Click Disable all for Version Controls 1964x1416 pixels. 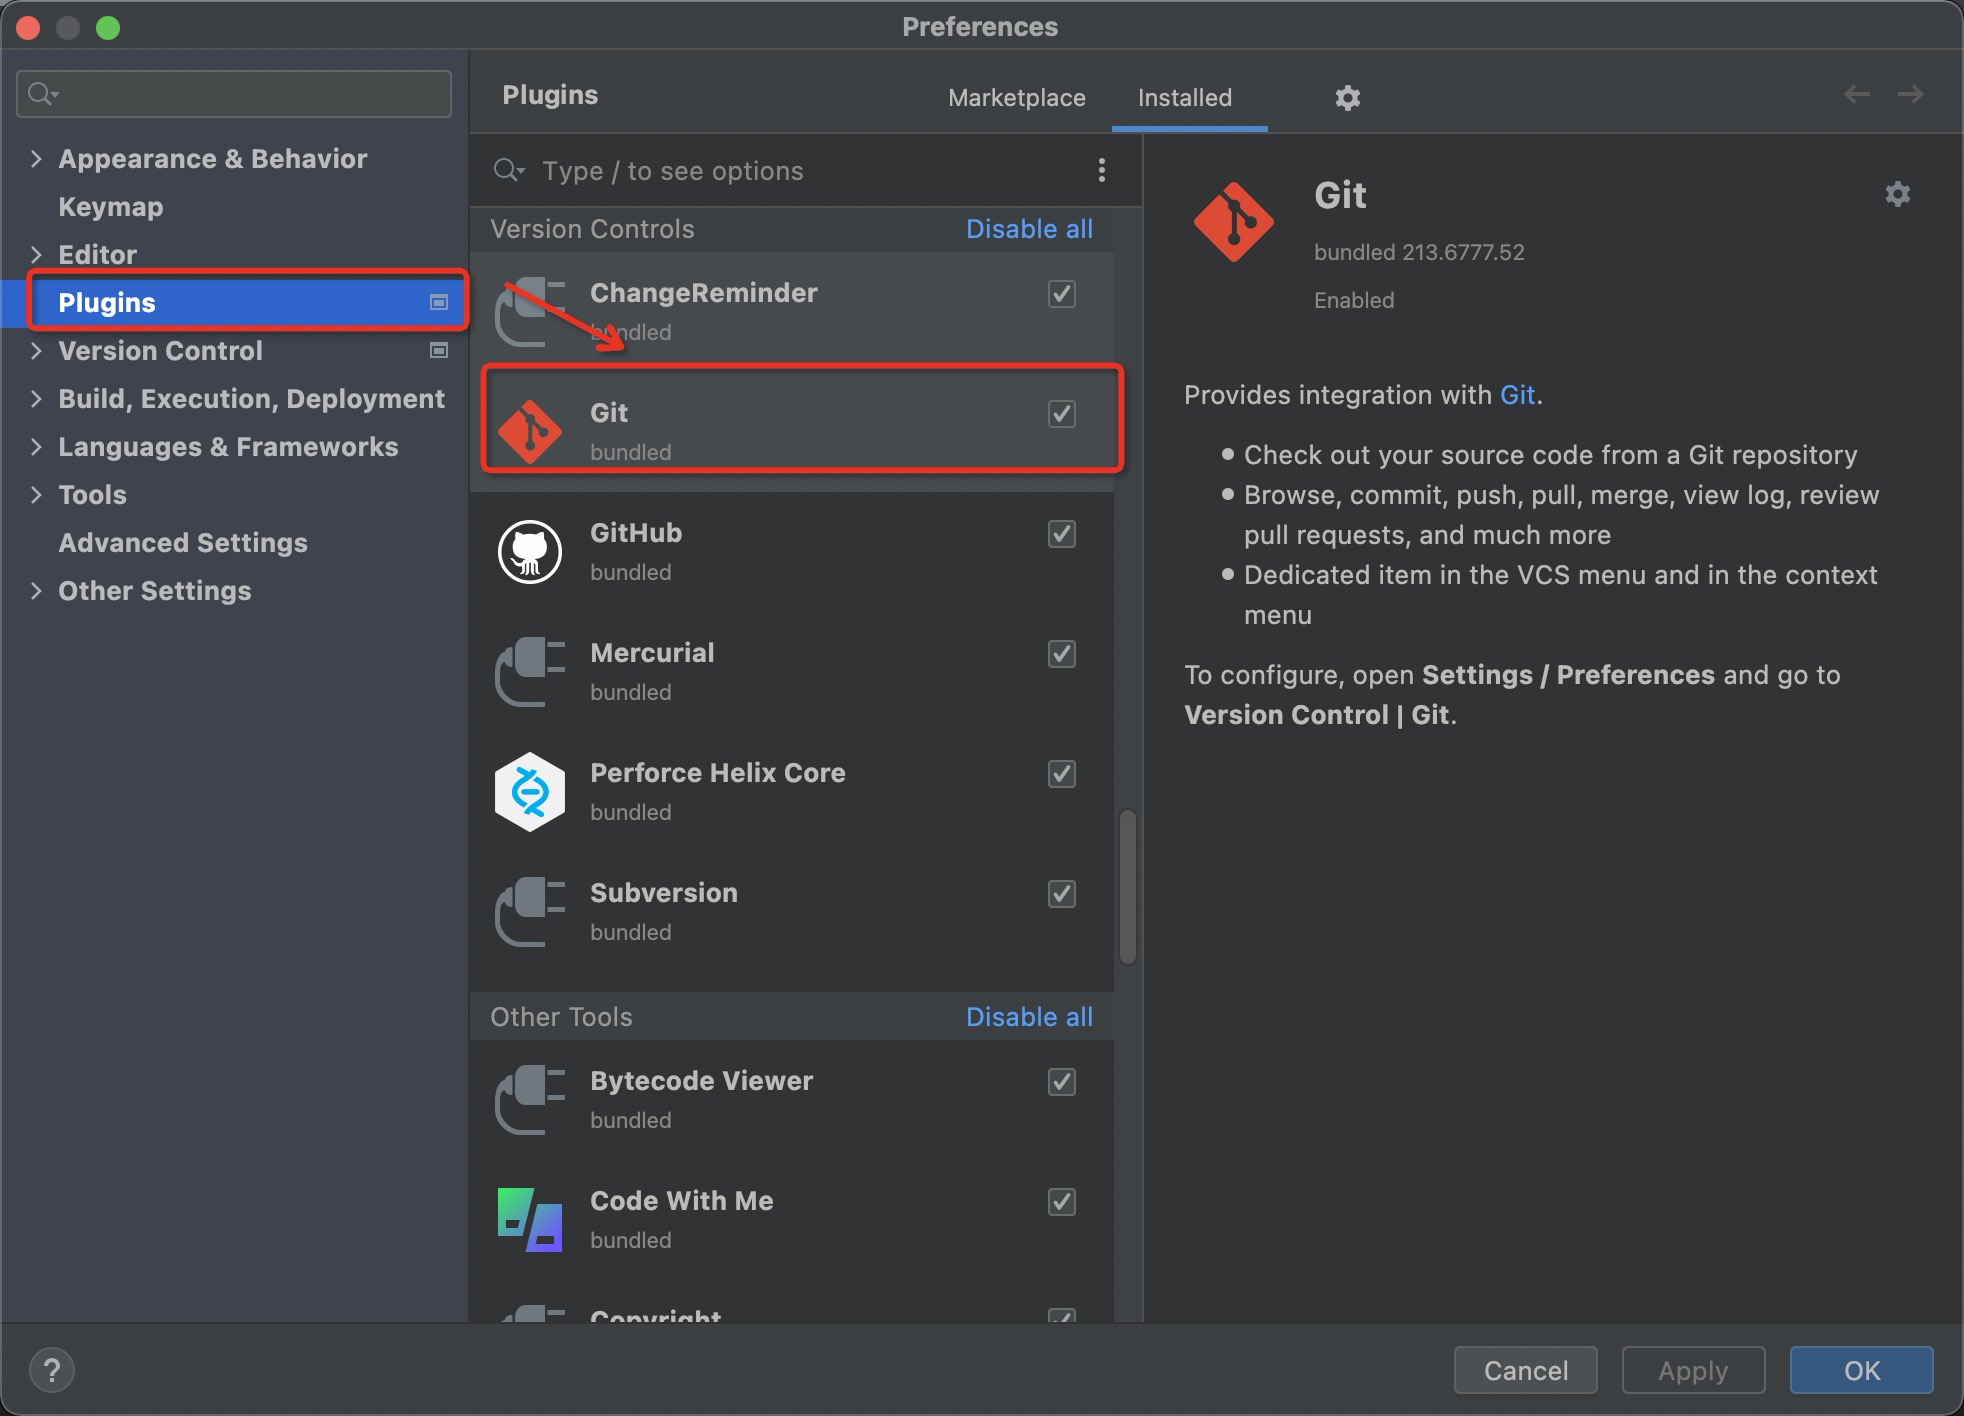pos(1029,229)
